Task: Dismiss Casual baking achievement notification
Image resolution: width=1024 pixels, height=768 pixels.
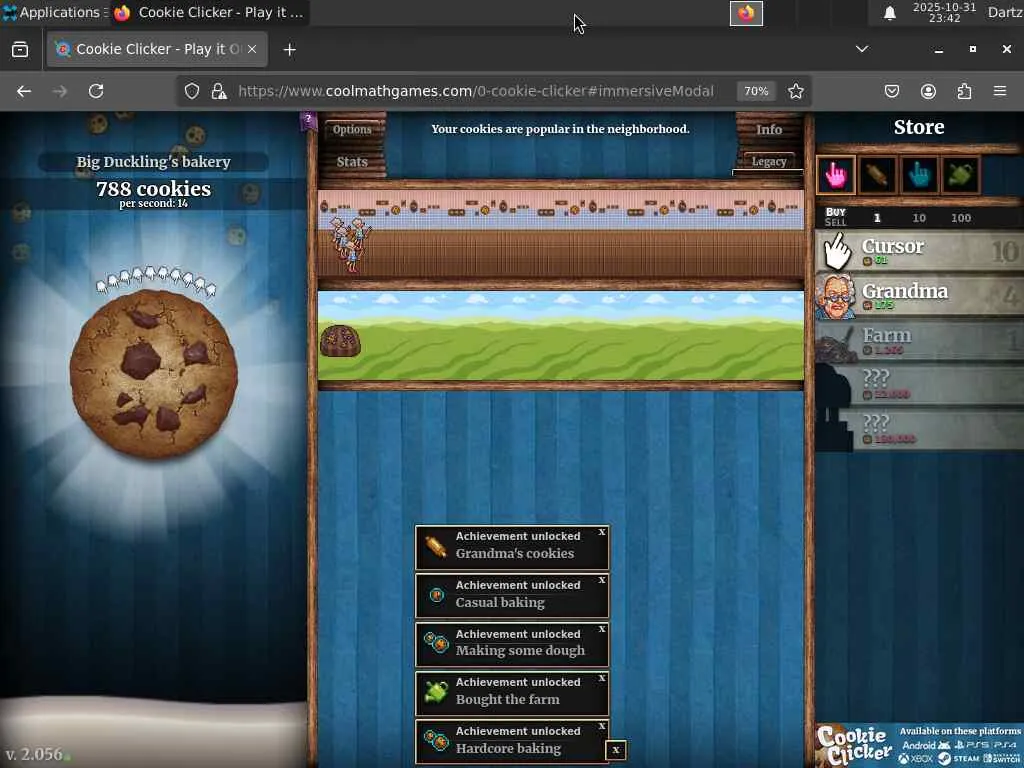Action: click(602, 580)
